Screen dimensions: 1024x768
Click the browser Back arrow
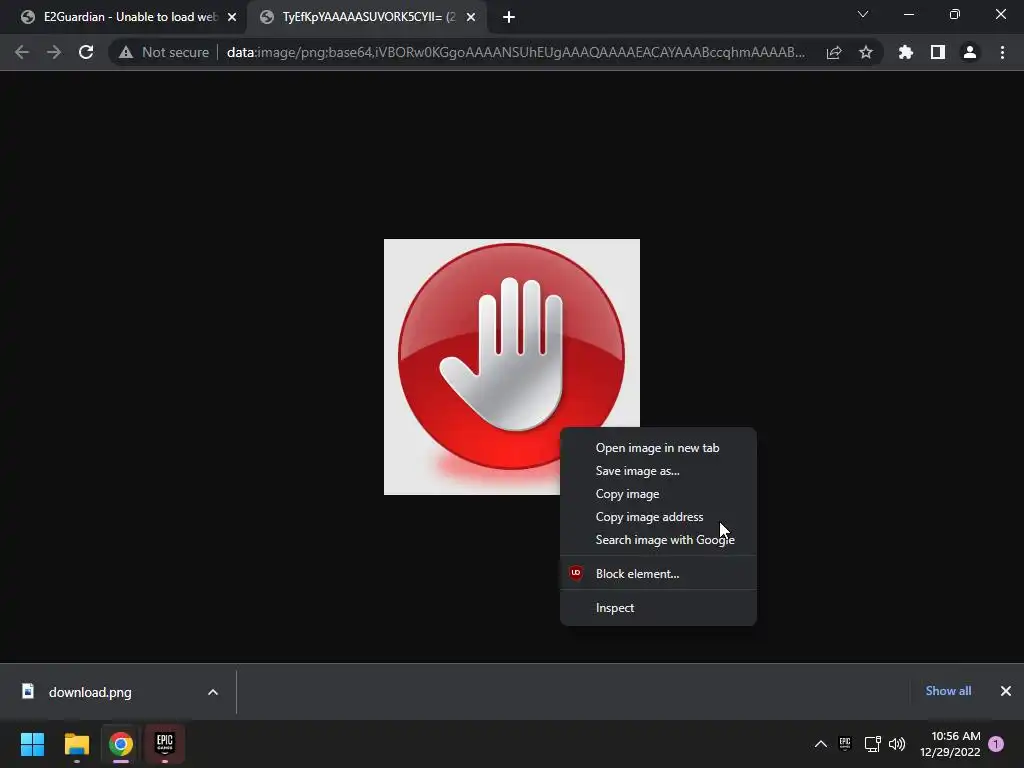[x=22, y=52]
